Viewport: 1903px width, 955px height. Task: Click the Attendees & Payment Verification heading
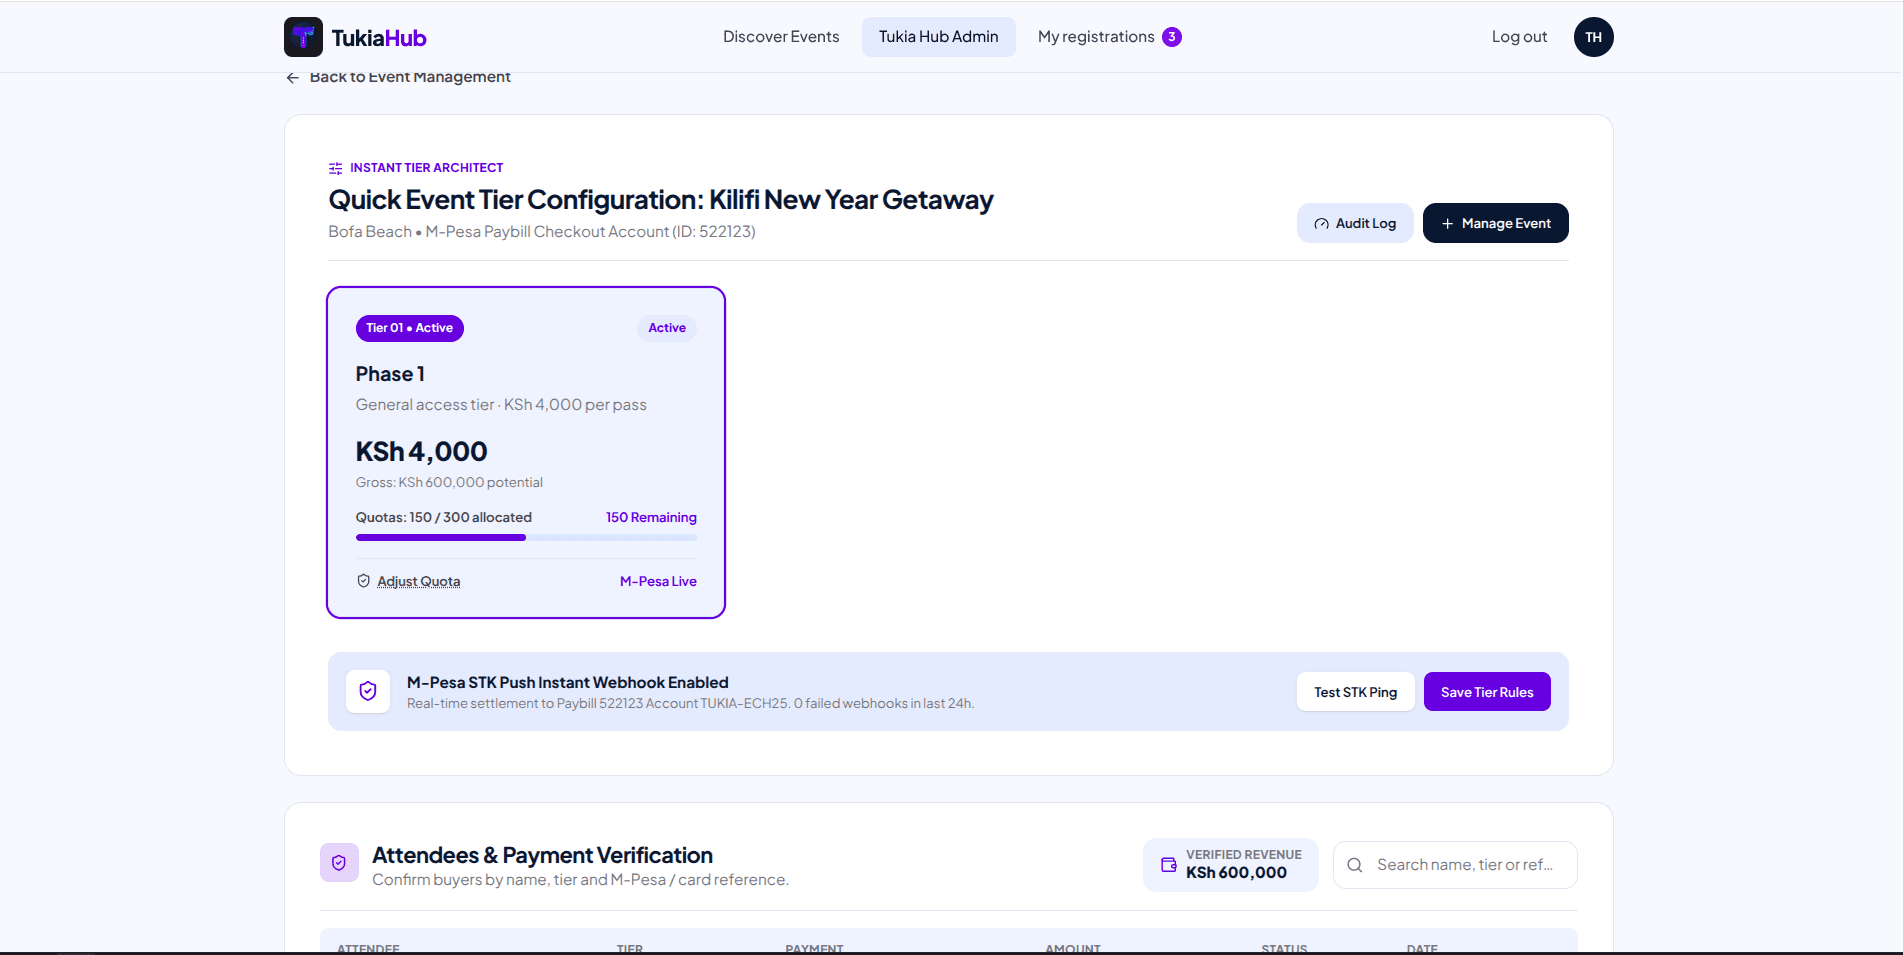tap(542, 855)
